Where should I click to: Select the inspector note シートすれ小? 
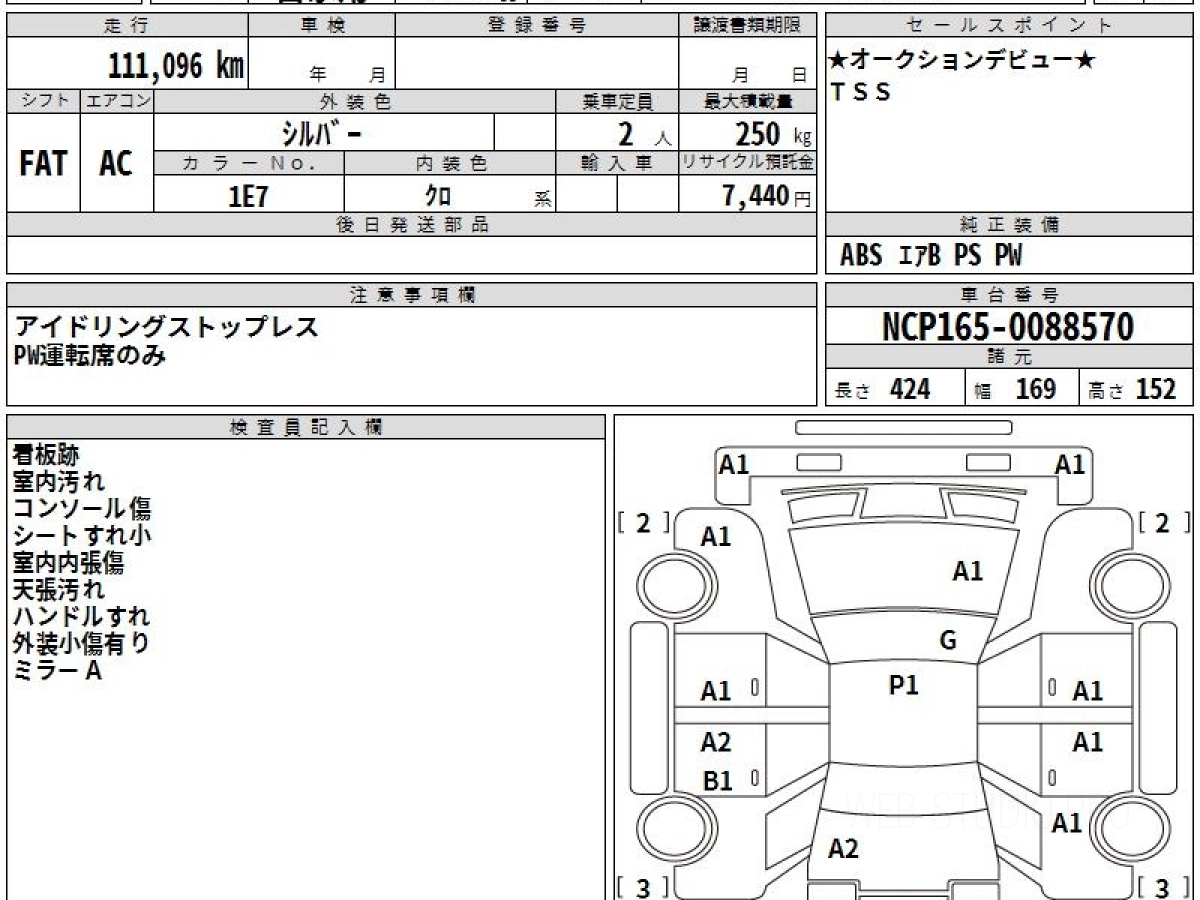[82, 536]
